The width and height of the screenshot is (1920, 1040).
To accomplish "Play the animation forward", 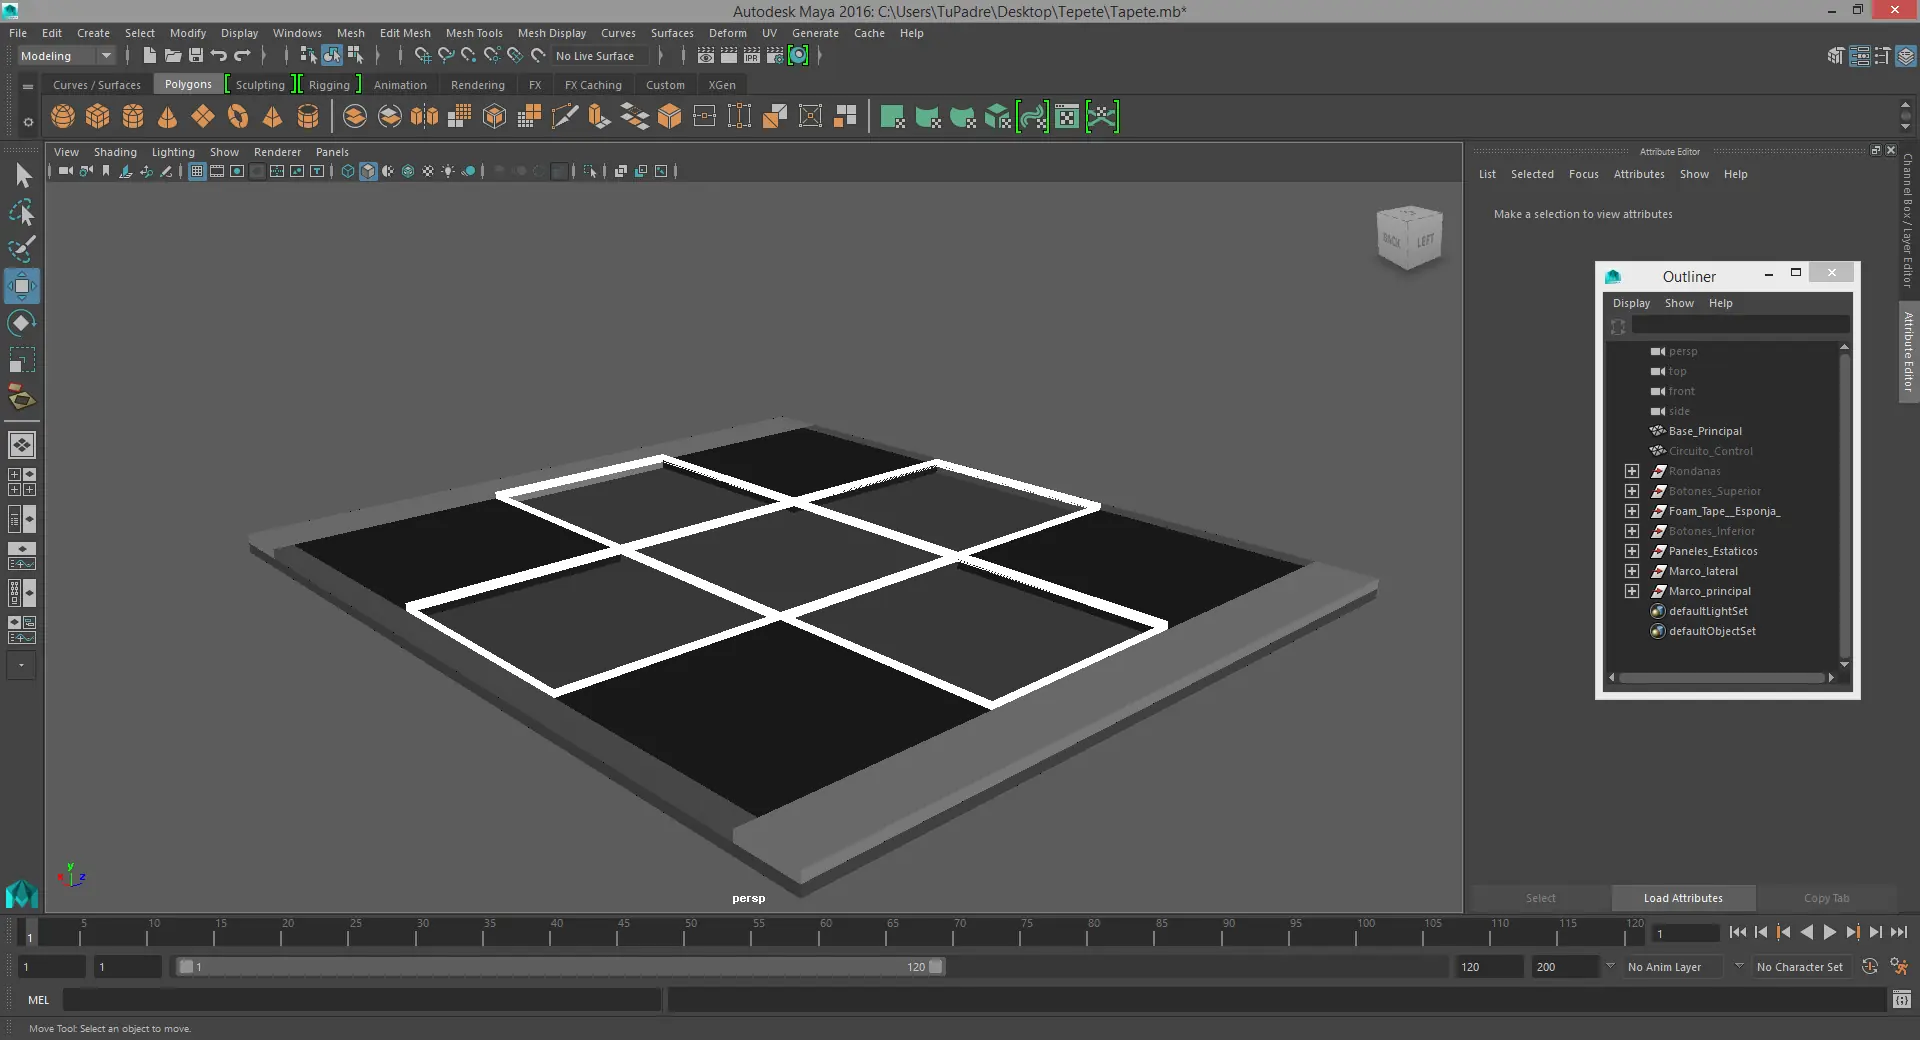I will click(1829, 932).
